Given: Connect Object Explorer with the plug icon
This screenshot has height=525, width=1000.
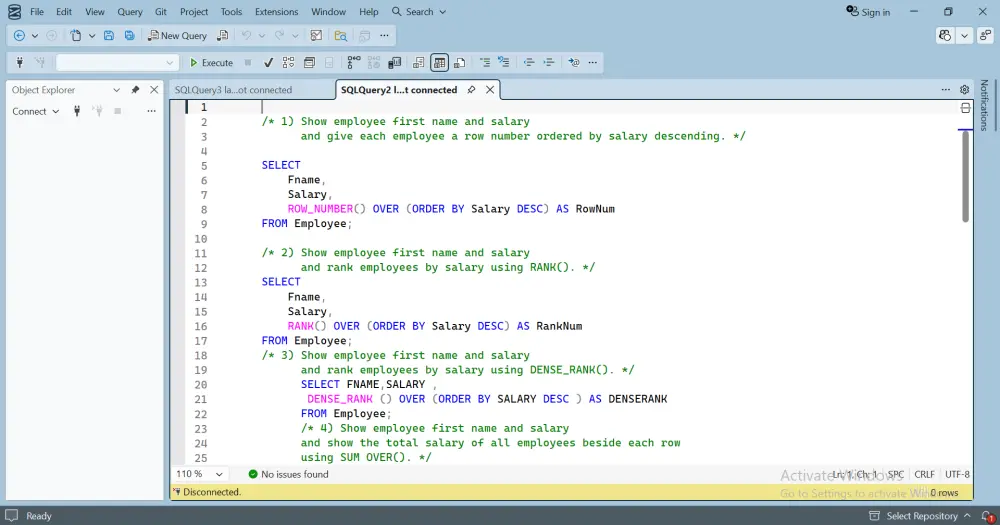Looking at the screenshot, I should click(x=77, y=111).
